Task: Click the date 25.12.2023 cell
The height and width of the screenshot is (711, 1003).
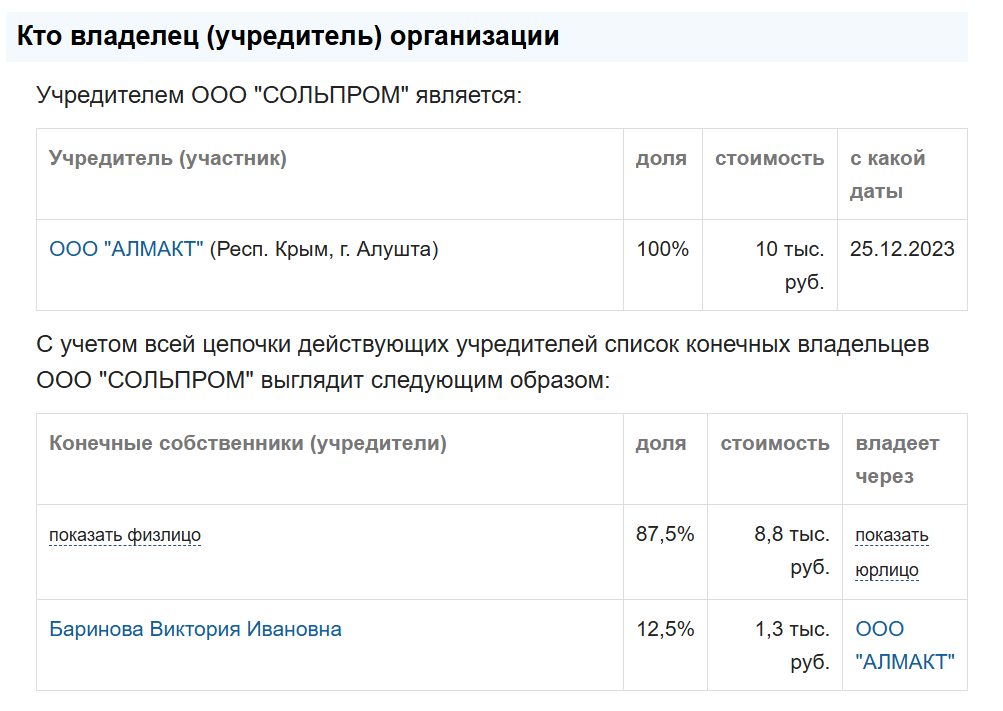Action: pyautogui.click(x=902, y=249)
